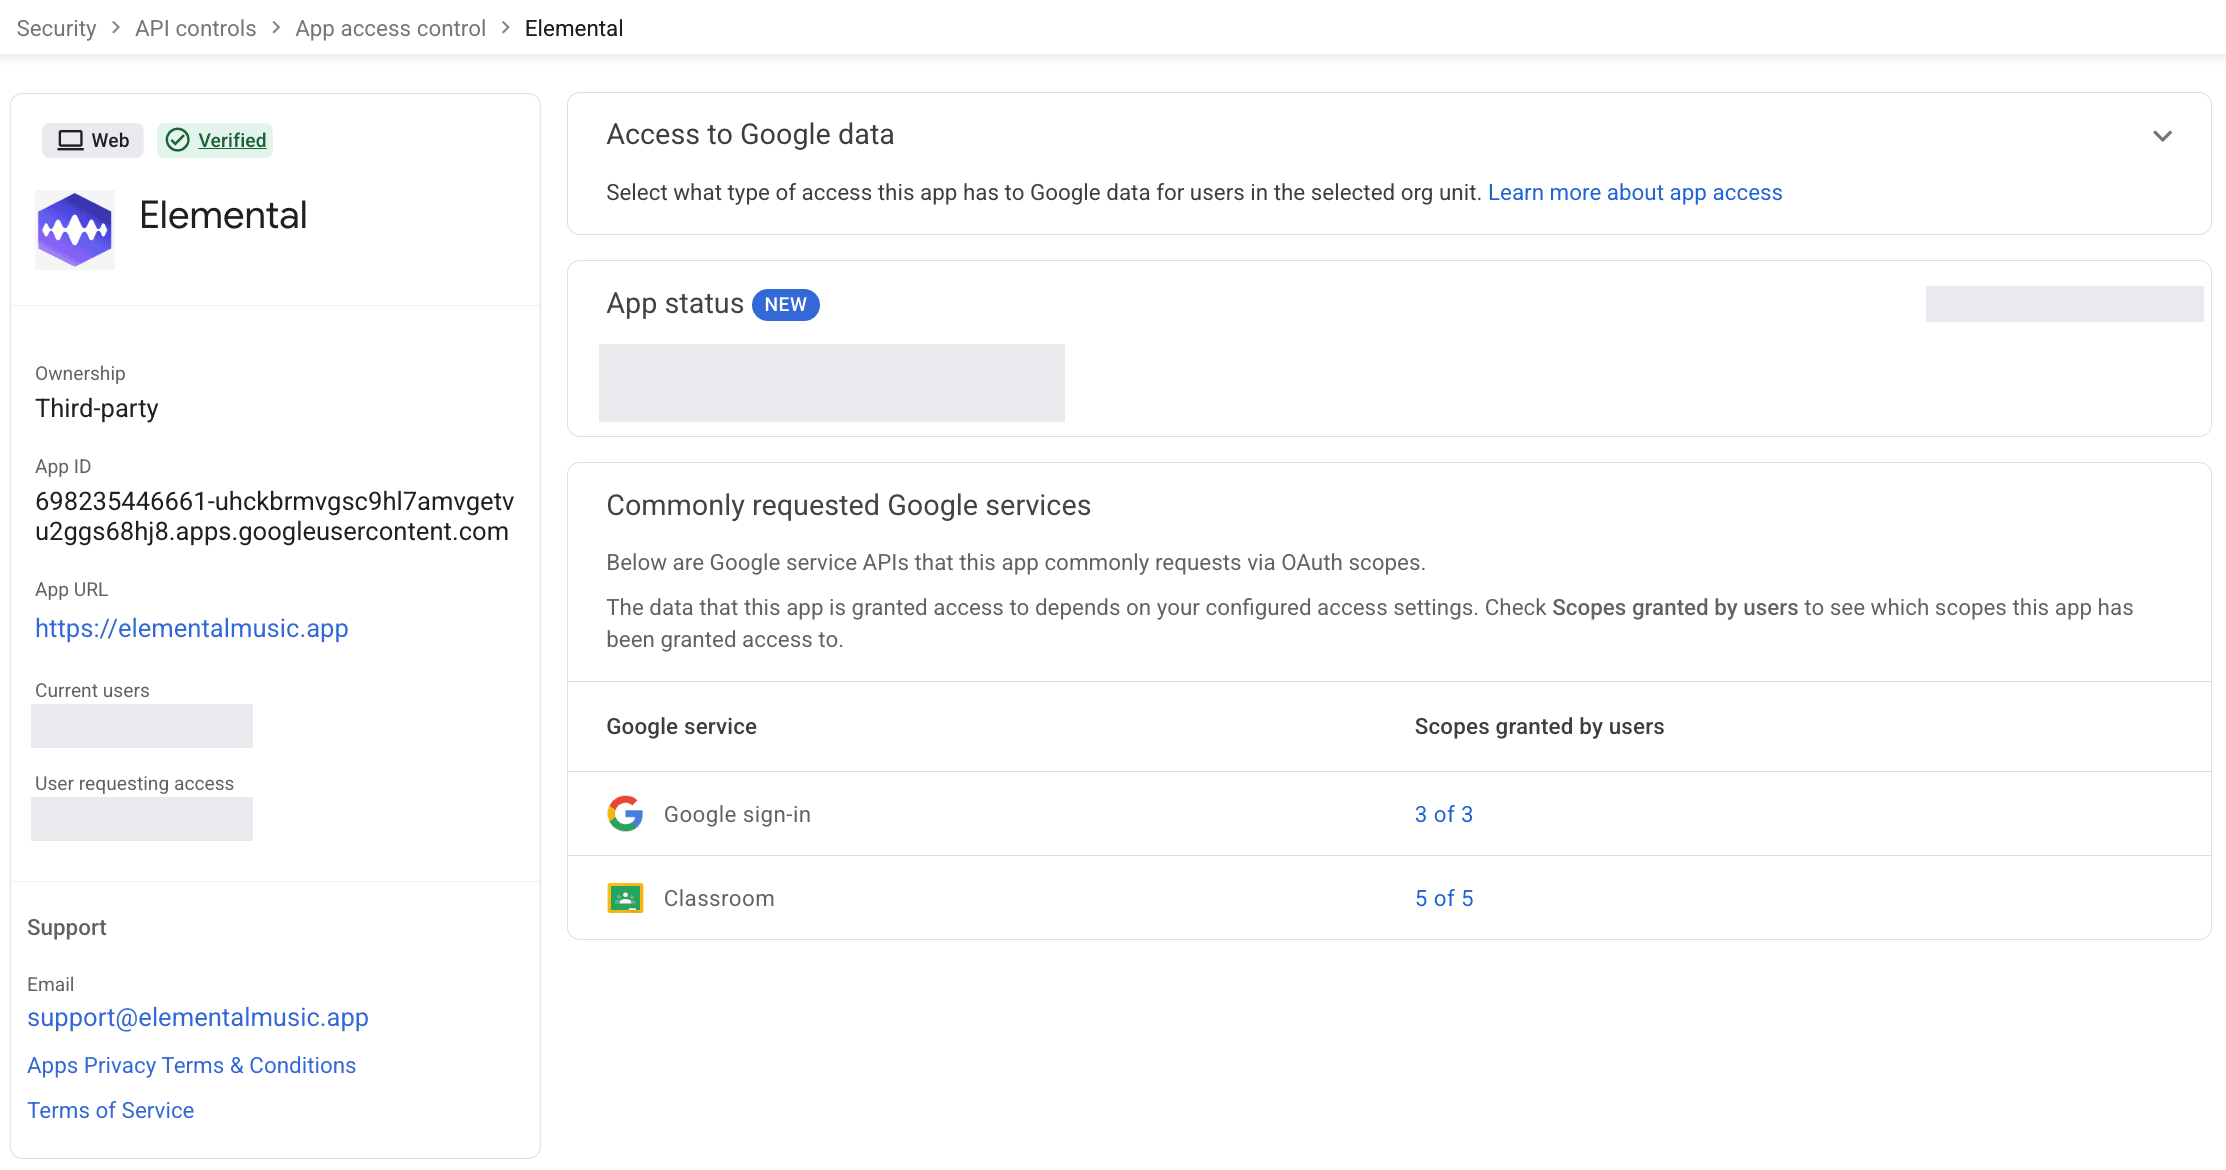View 3 of 3 sign-in scopes
Screen dimensions: 2226x1170
tap(1444, 814)
